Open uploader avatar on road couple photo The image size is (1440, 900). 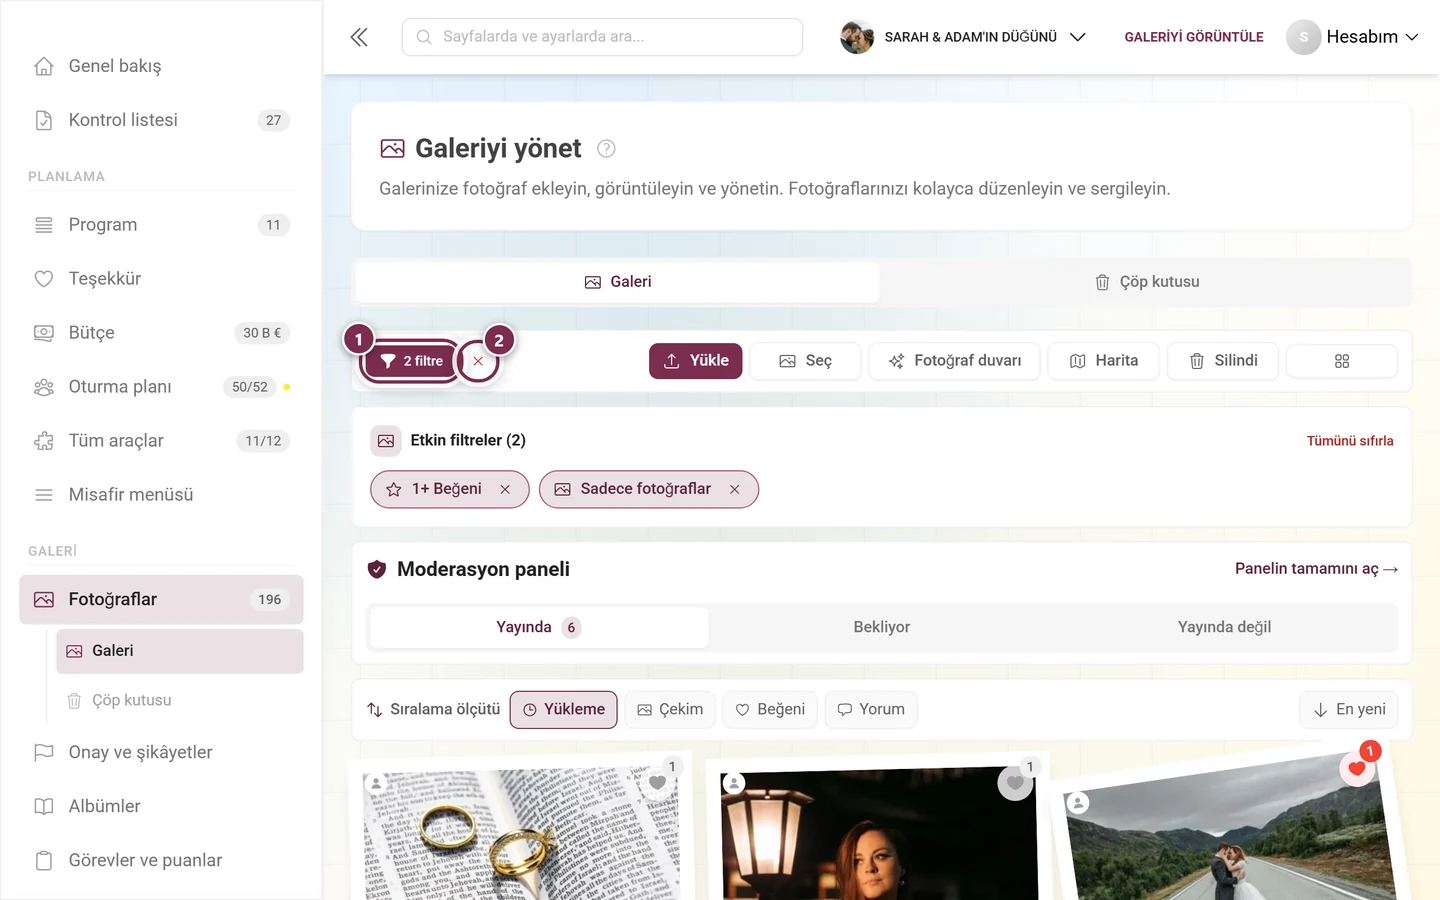[x=1078, y=802]
